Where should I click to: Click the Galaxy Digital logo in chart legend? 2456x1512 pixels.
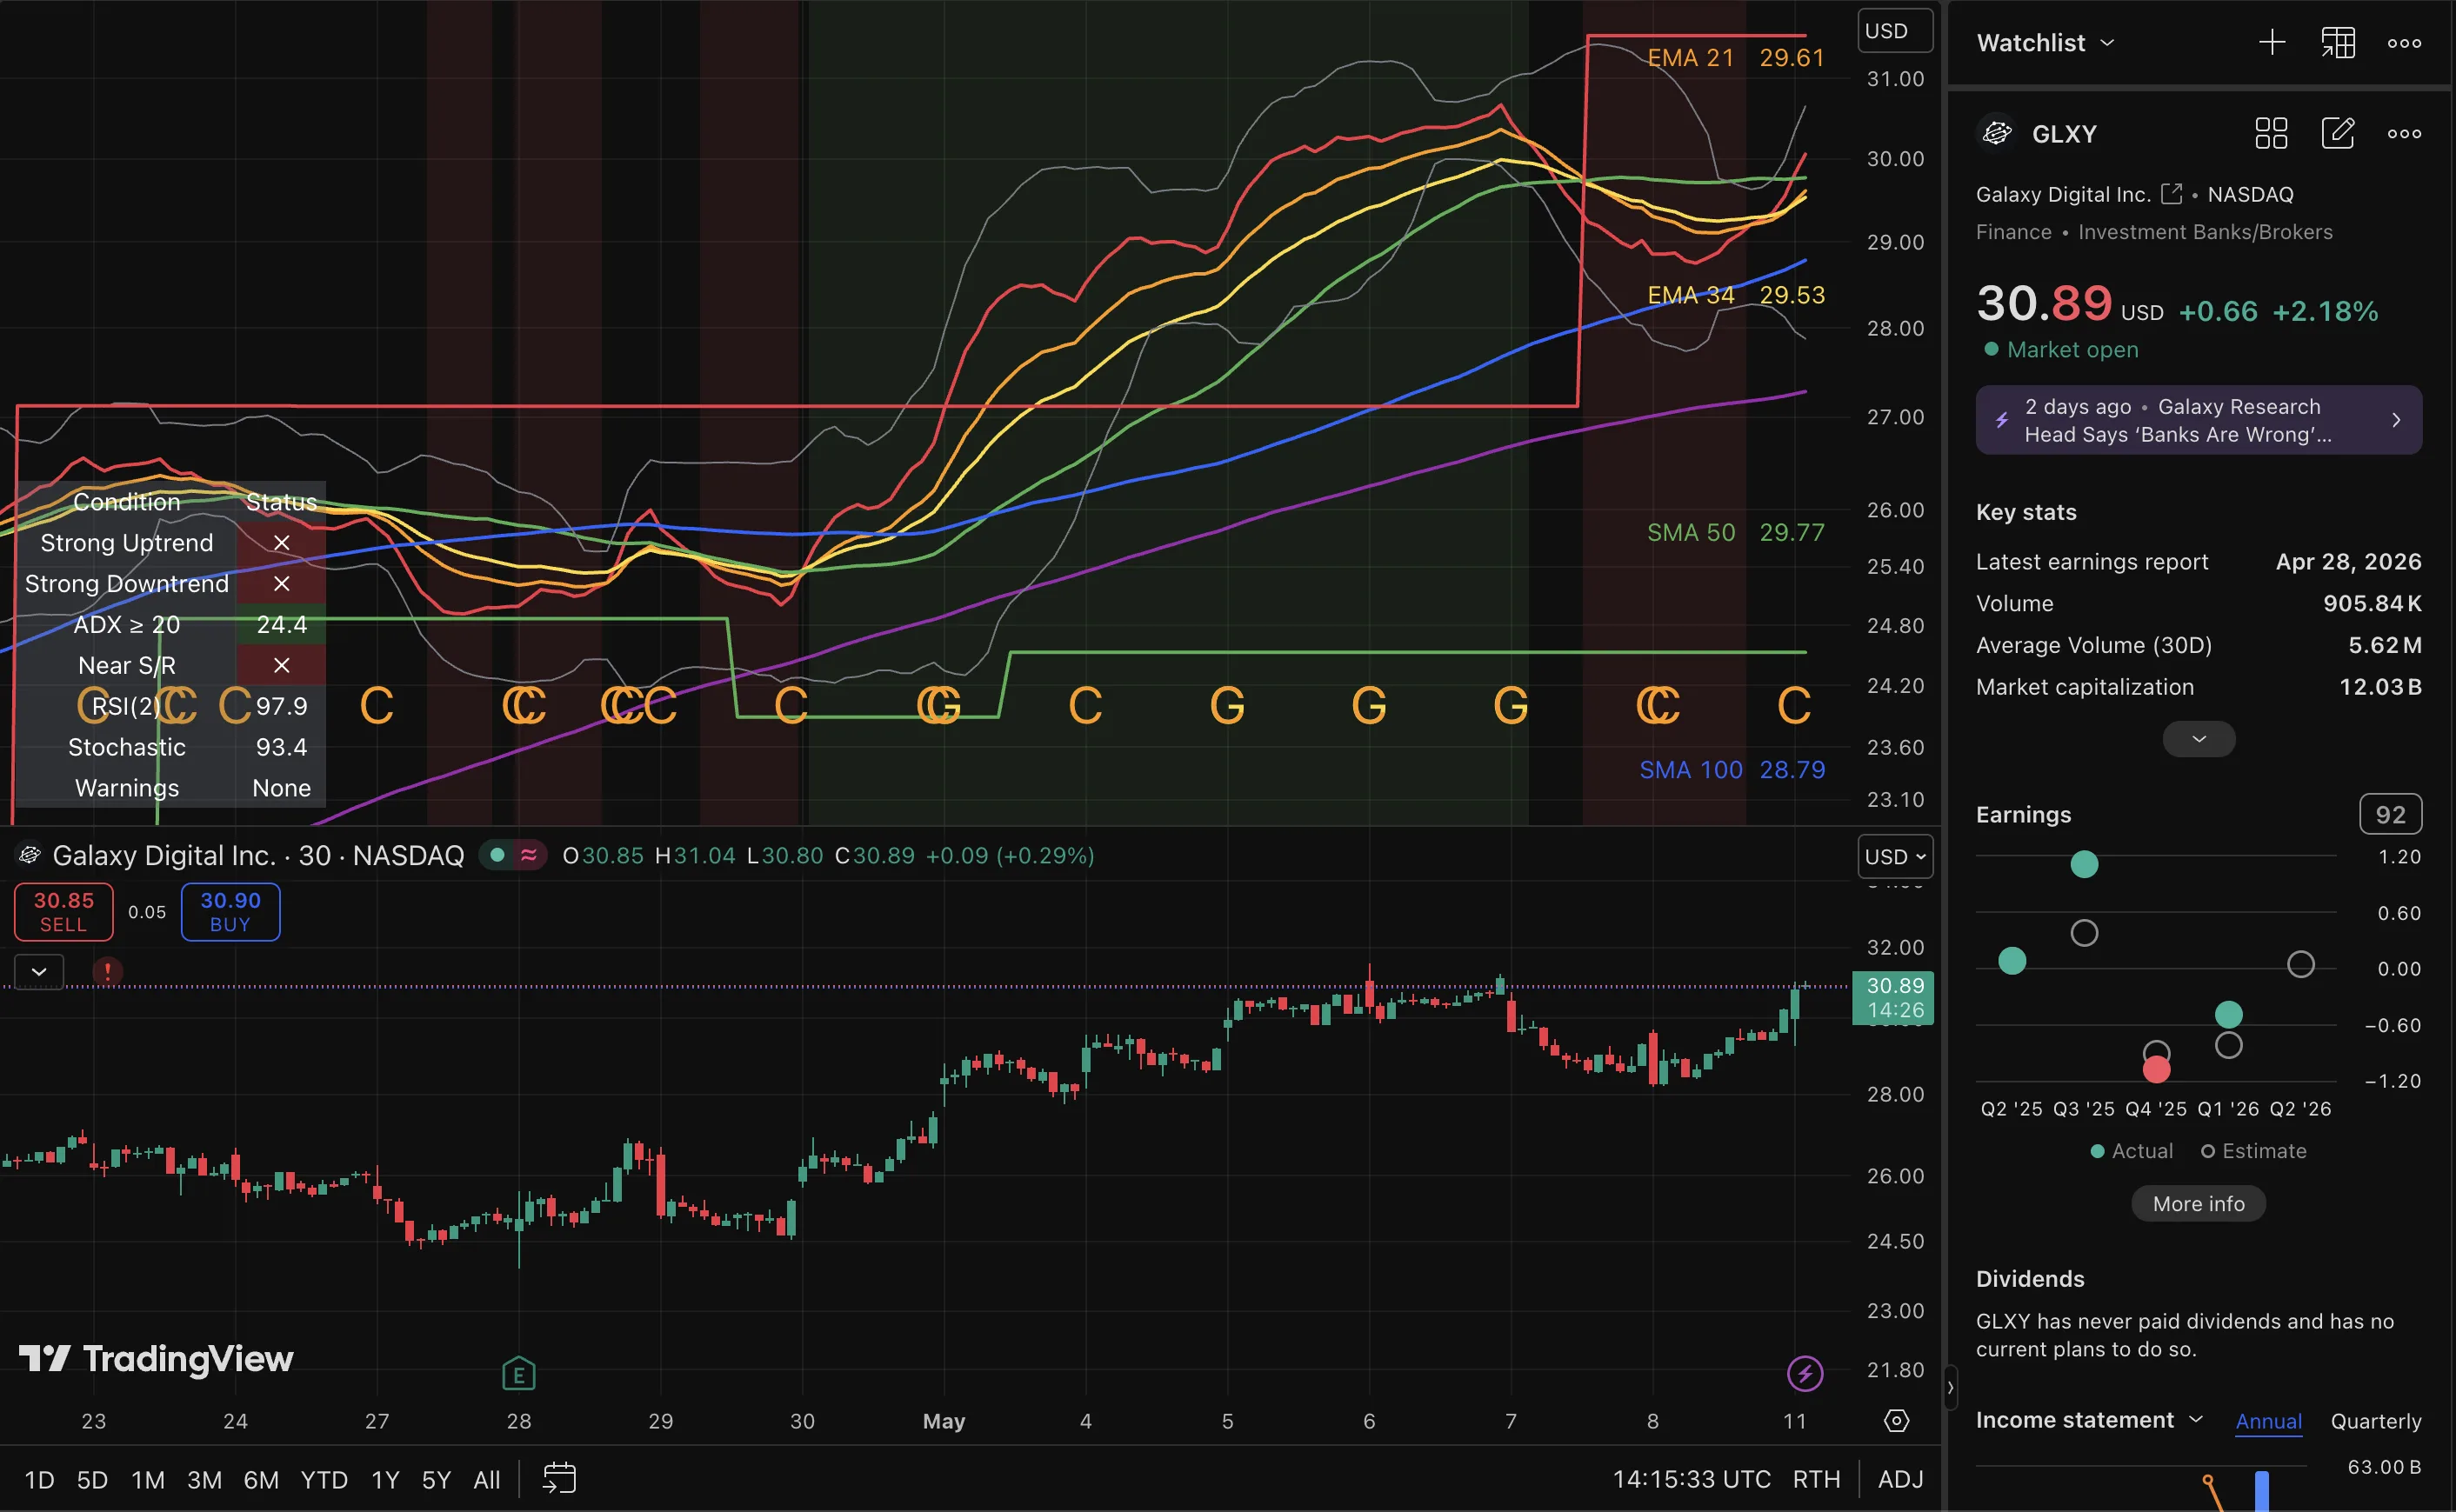pyautogui.click(x=30, y=855)
